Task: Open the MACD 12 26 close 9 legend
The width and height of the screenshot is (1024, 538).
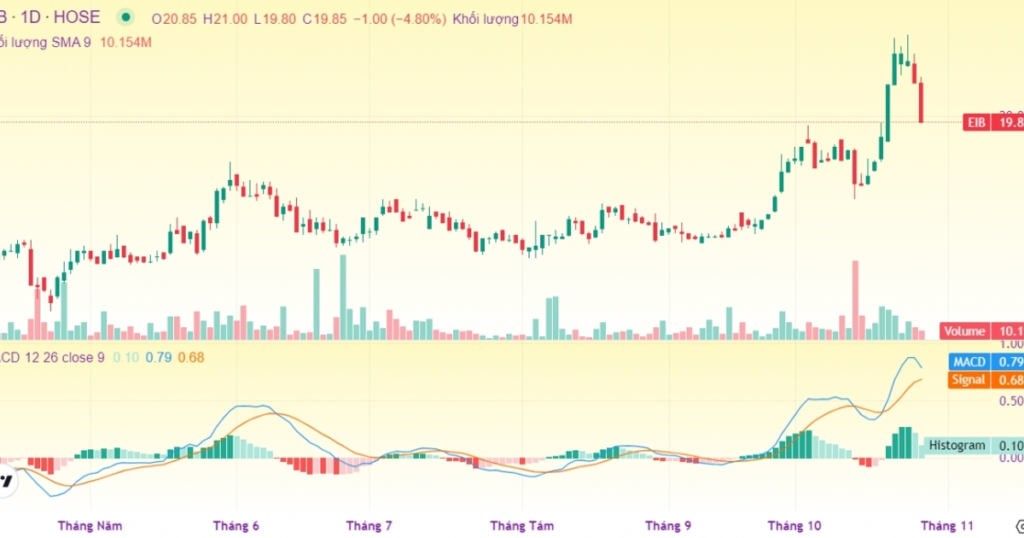Action: tap(52, 357)
